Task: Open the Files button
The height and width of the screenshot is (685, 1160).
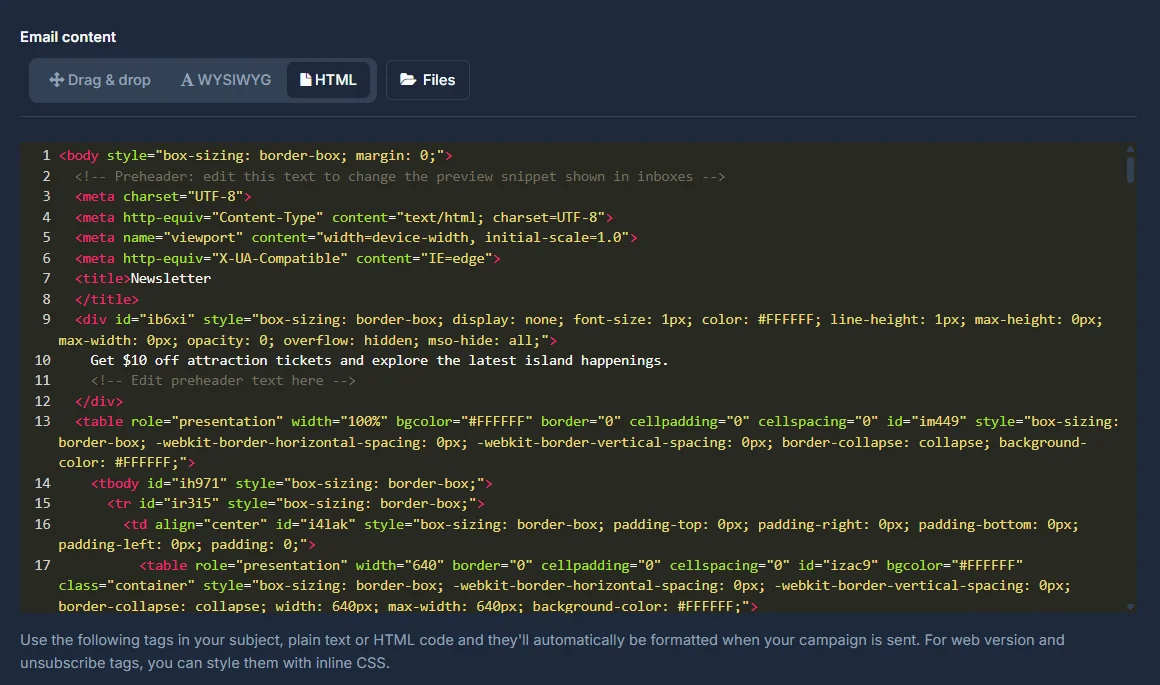Action: click(428, 80)
